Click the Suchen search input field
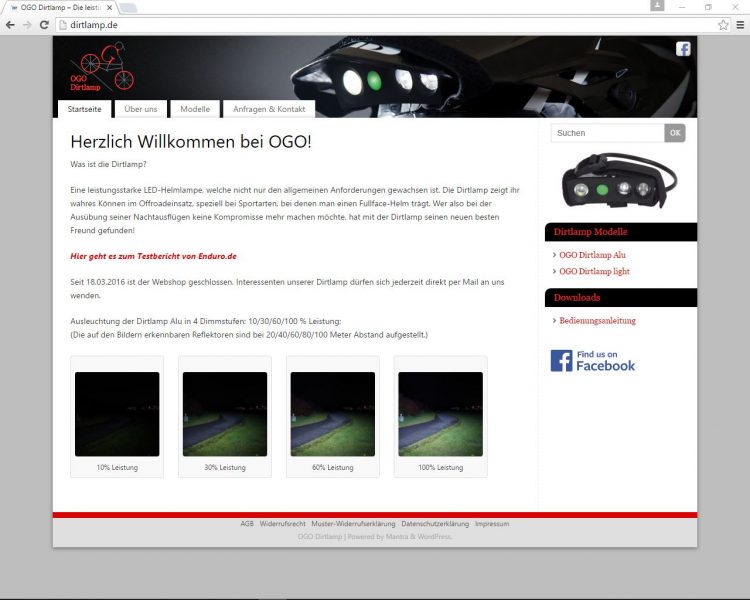The width and height of the screenshot is (750, 600). pos(607,133)
